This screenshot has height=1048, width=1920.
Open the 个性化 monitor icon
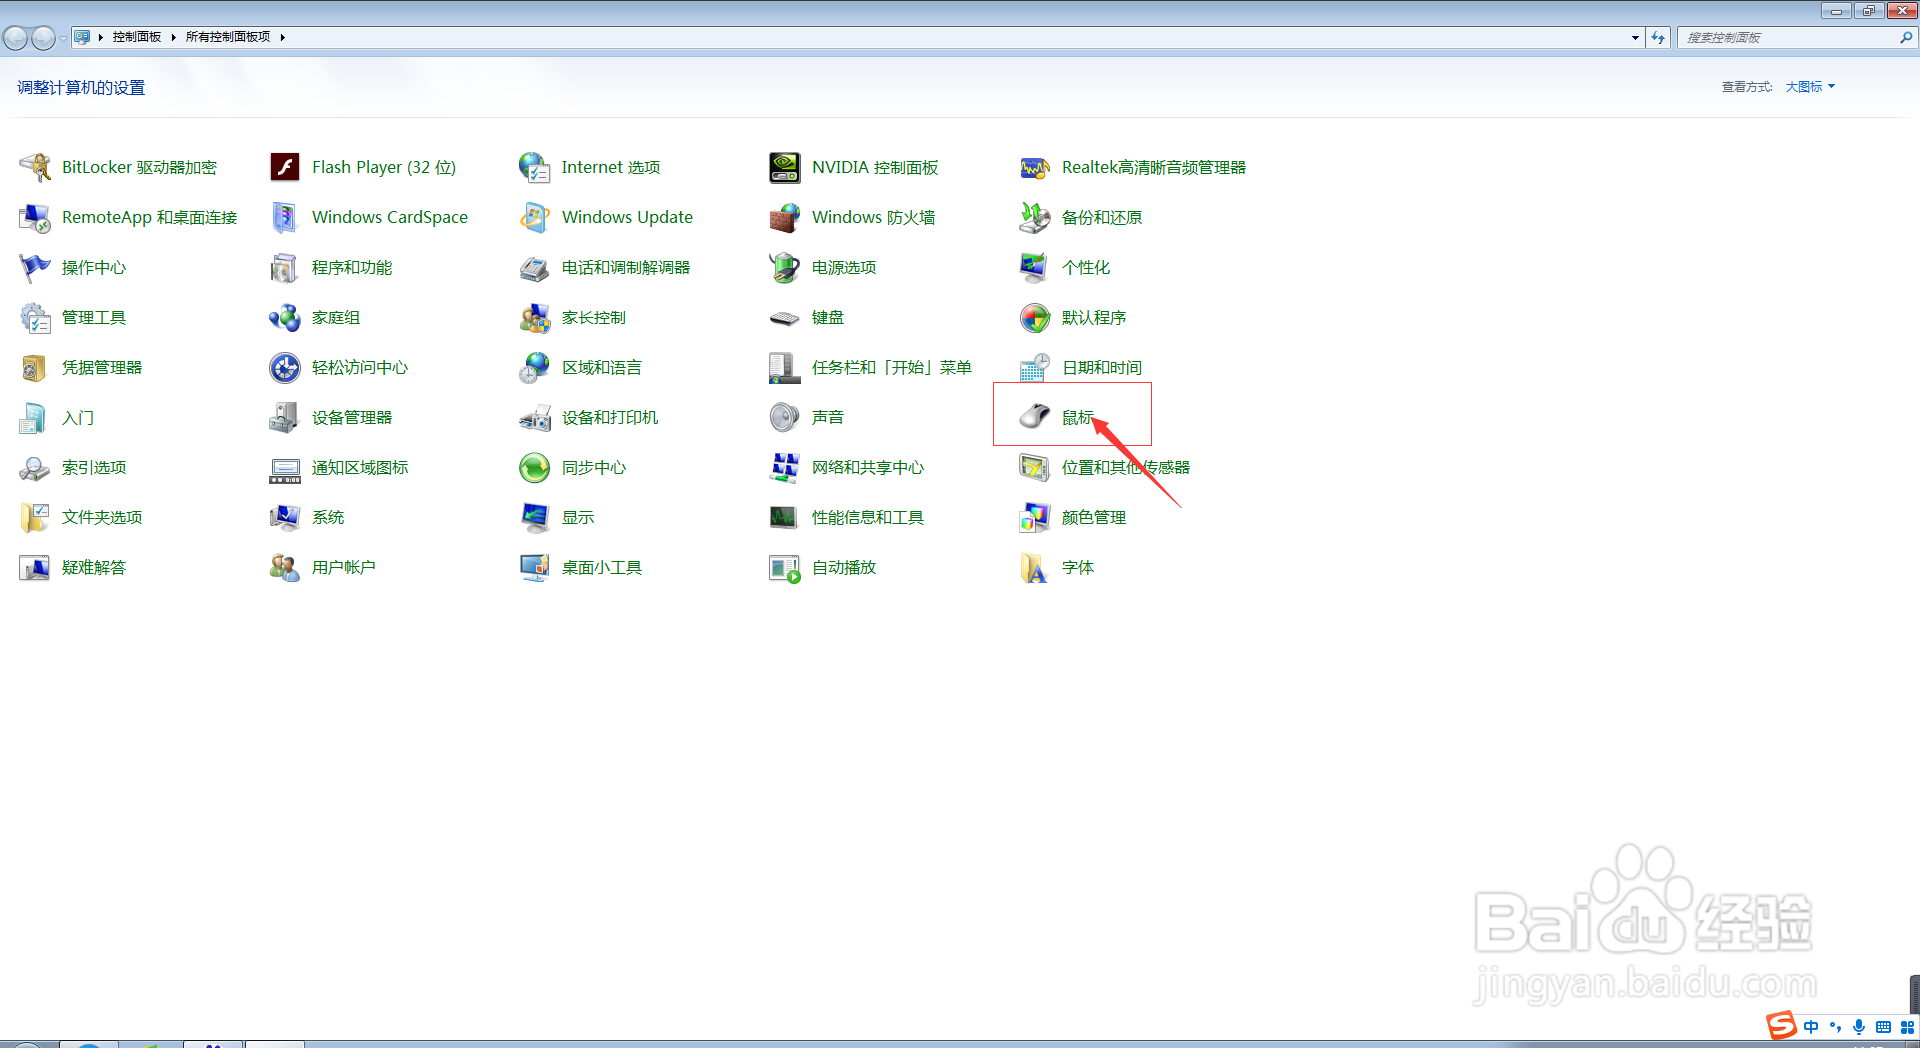click(1035, 267)
